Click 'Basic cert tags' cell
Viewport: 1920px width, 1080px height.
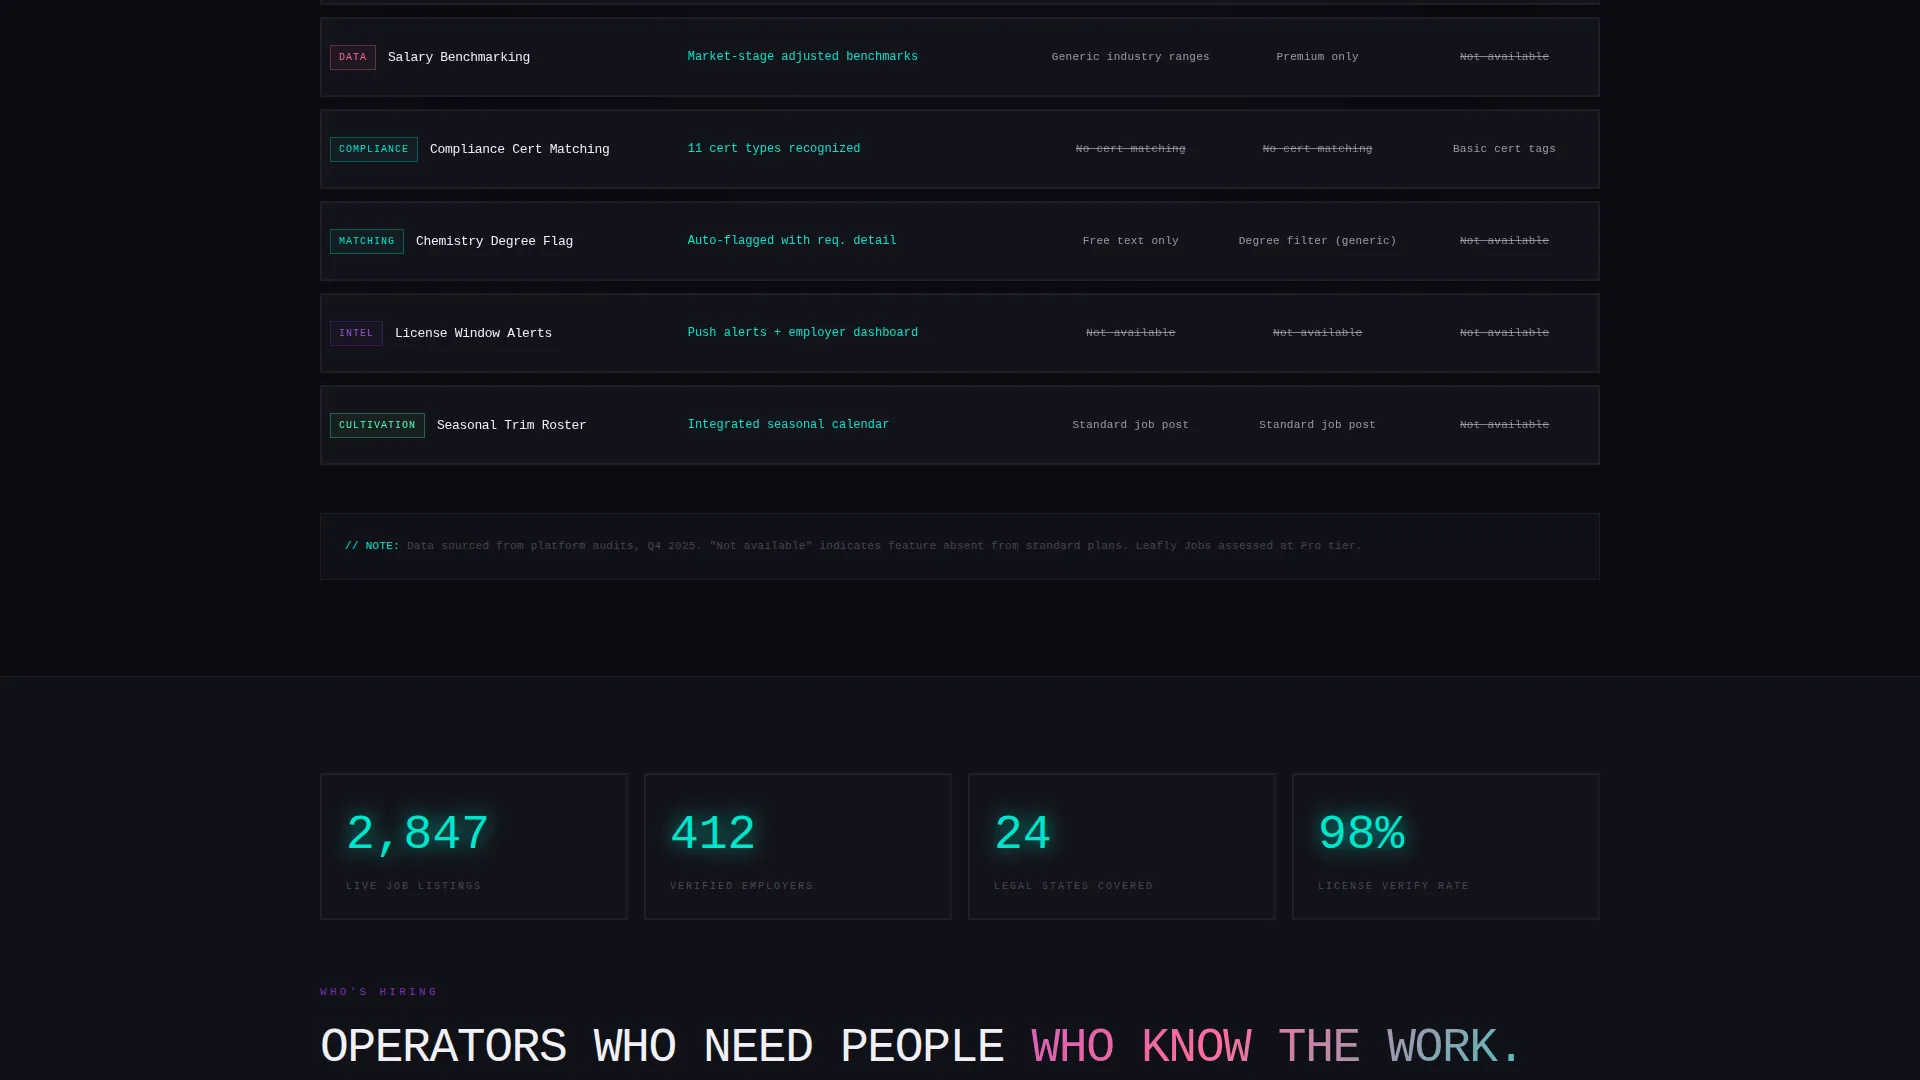click(x=1504, y=149)
